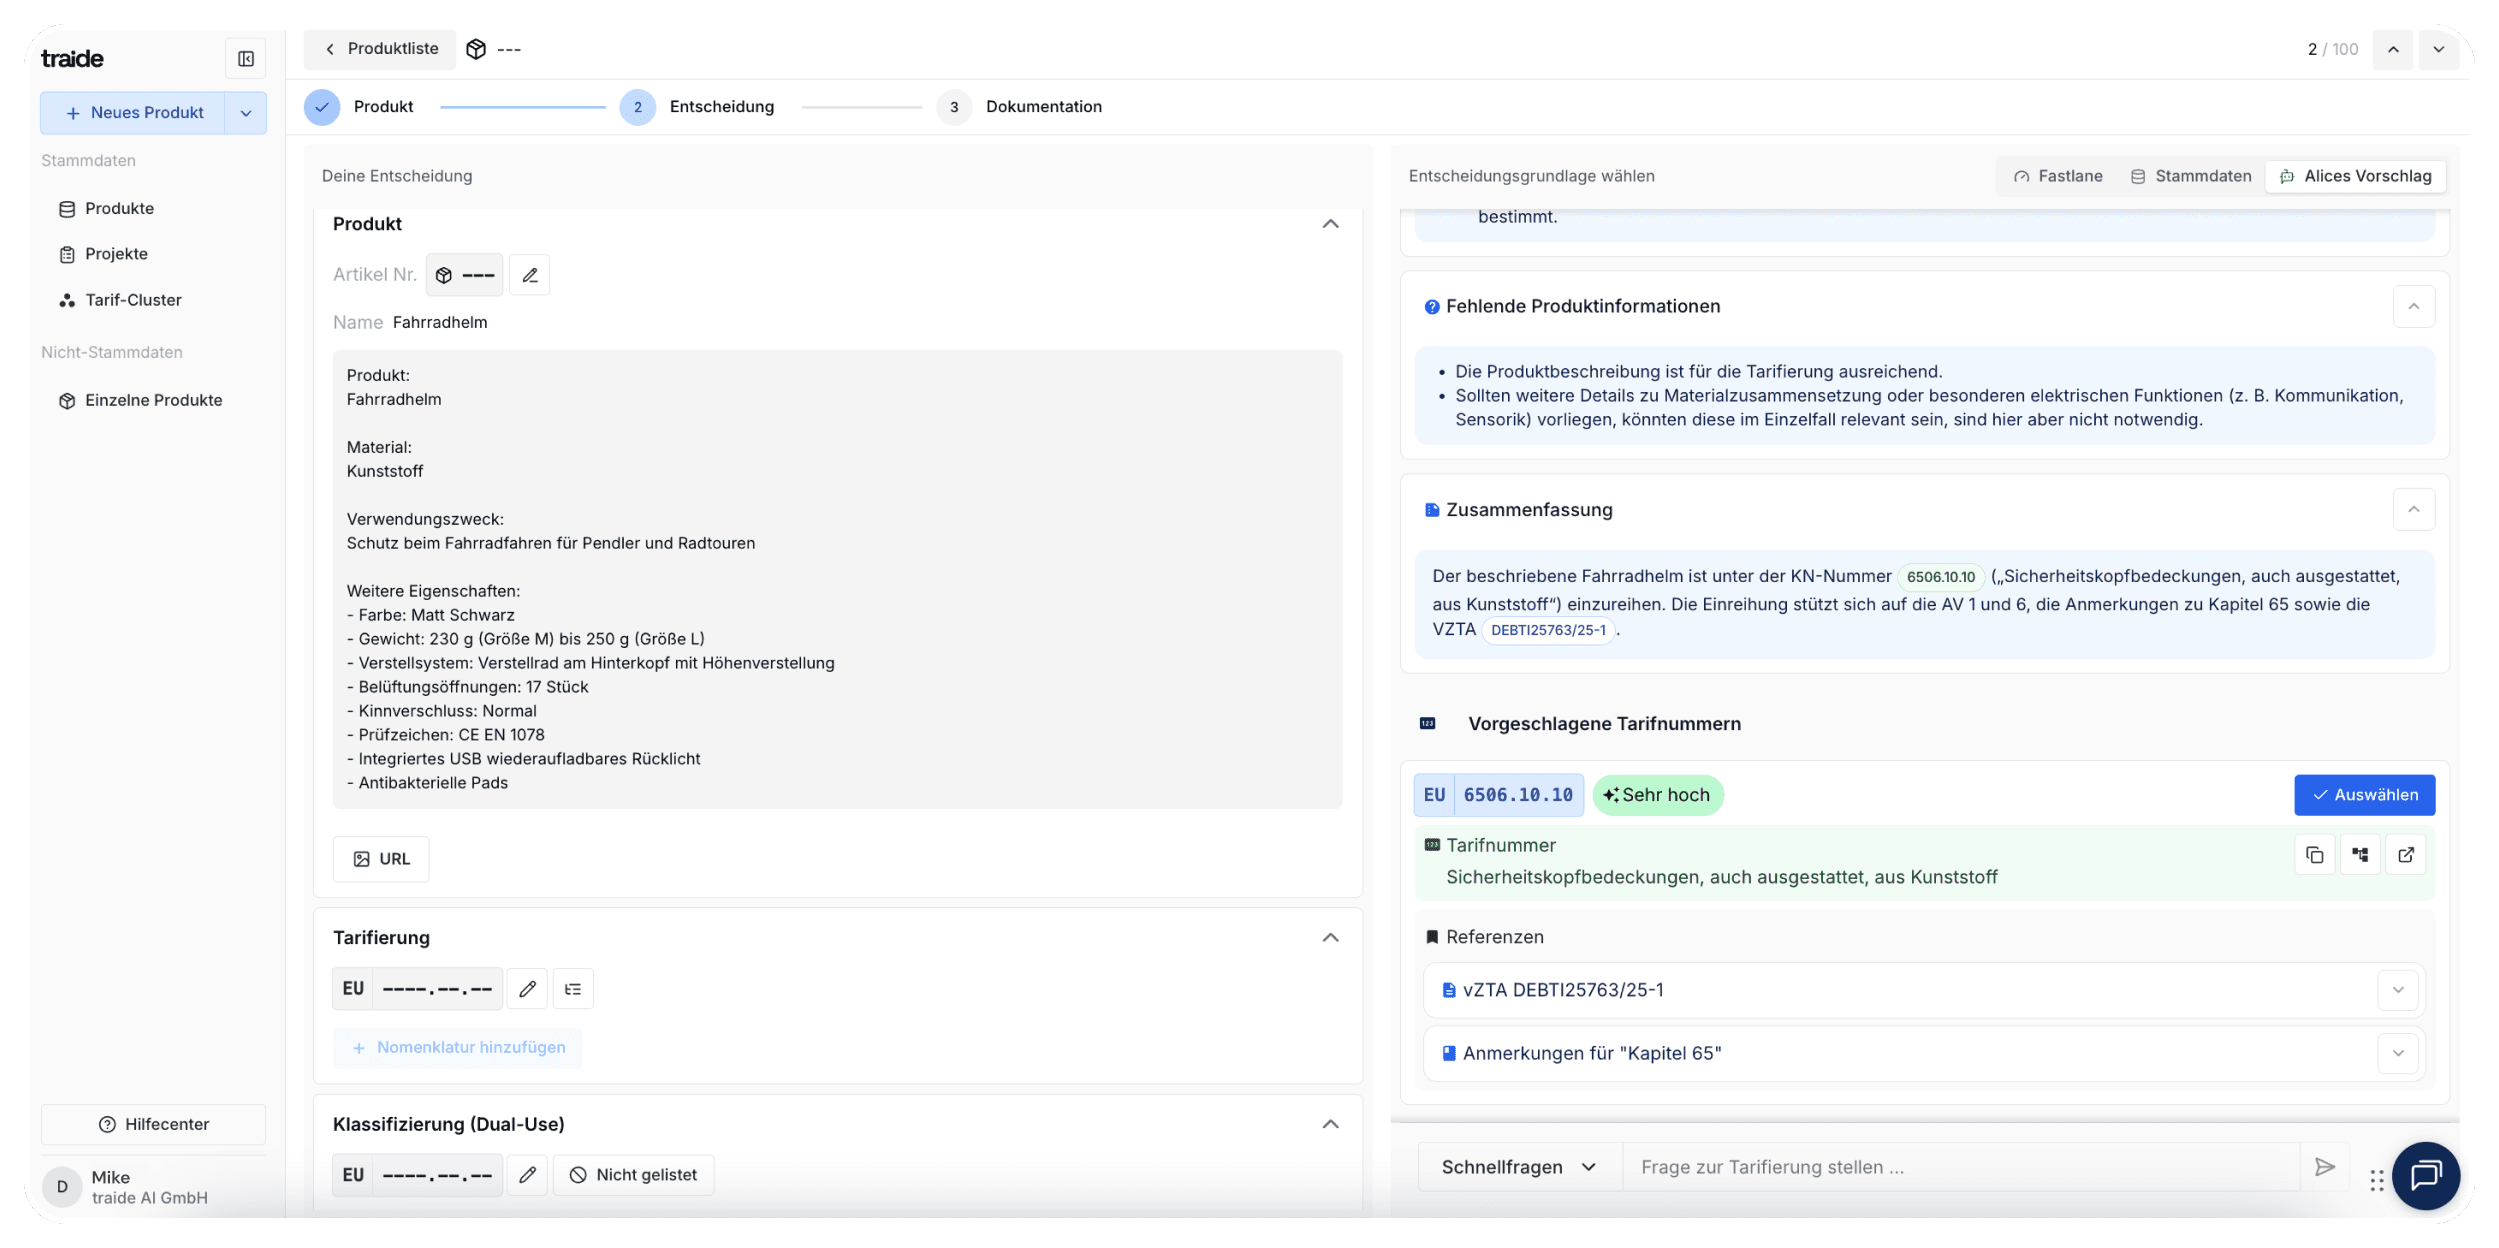The image size is (2499, 1248).
Task: Select Tarif-Cluster in the sidebar
Action: [x=132, y=299]
